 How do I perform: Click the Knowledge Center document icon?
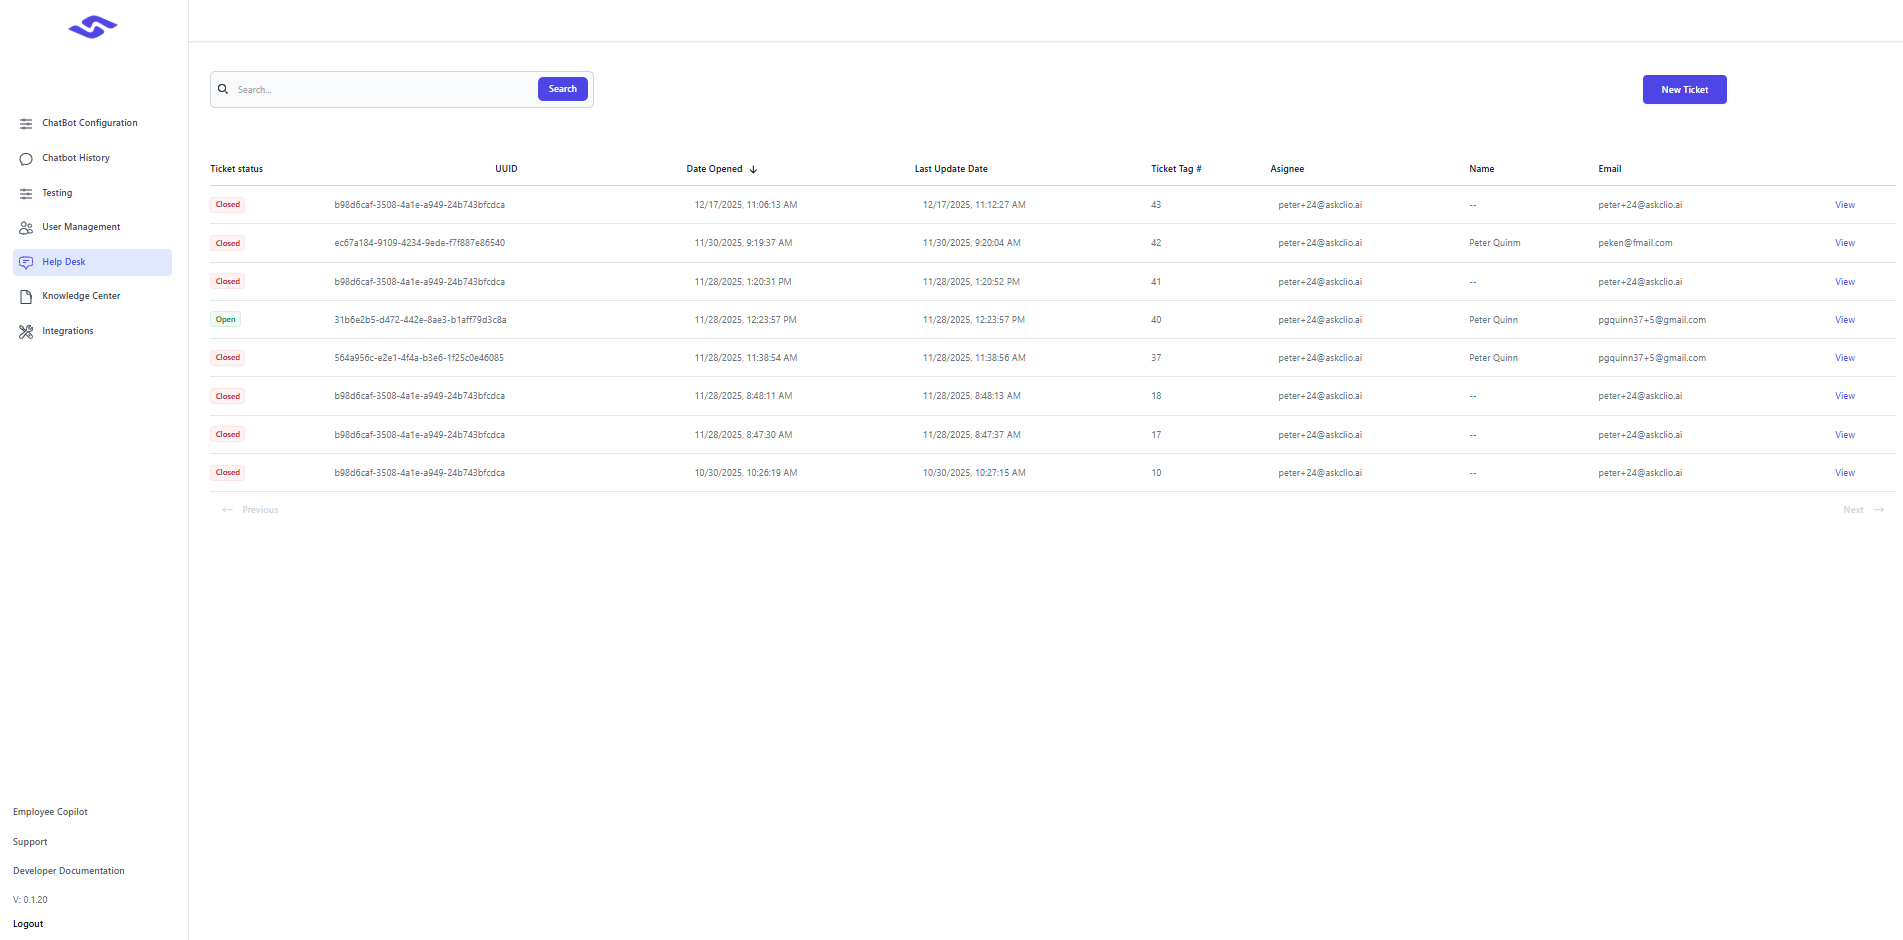click(26, 297)
